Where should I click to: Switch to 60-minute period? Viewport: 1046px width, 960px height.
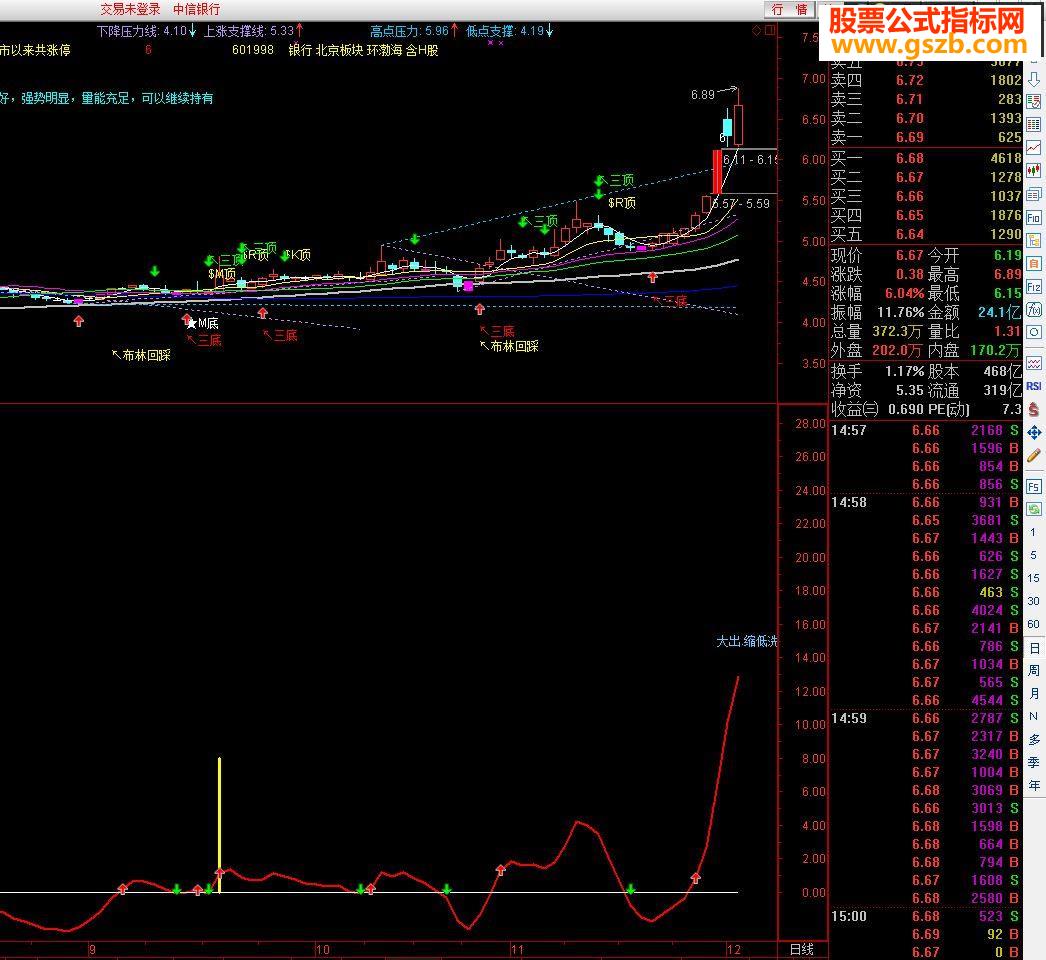[1033, 624]
